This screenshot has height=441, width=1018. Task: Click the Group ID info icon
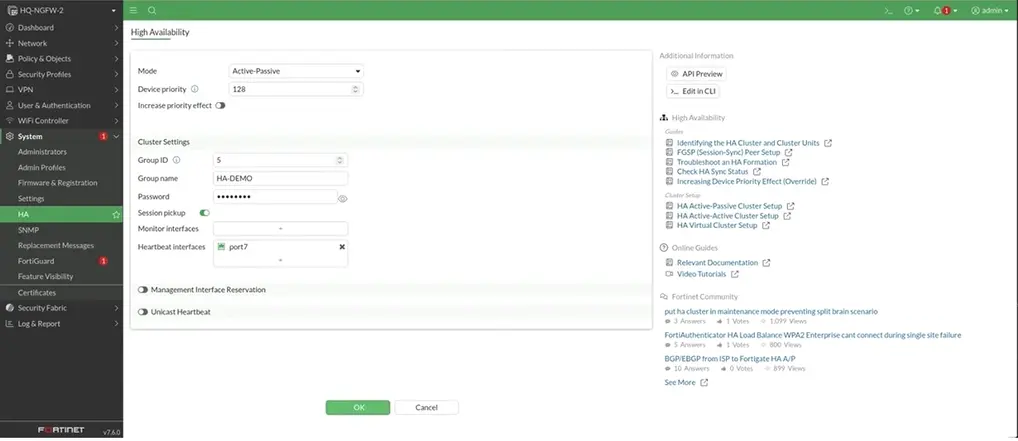click(x=176, y=160)
